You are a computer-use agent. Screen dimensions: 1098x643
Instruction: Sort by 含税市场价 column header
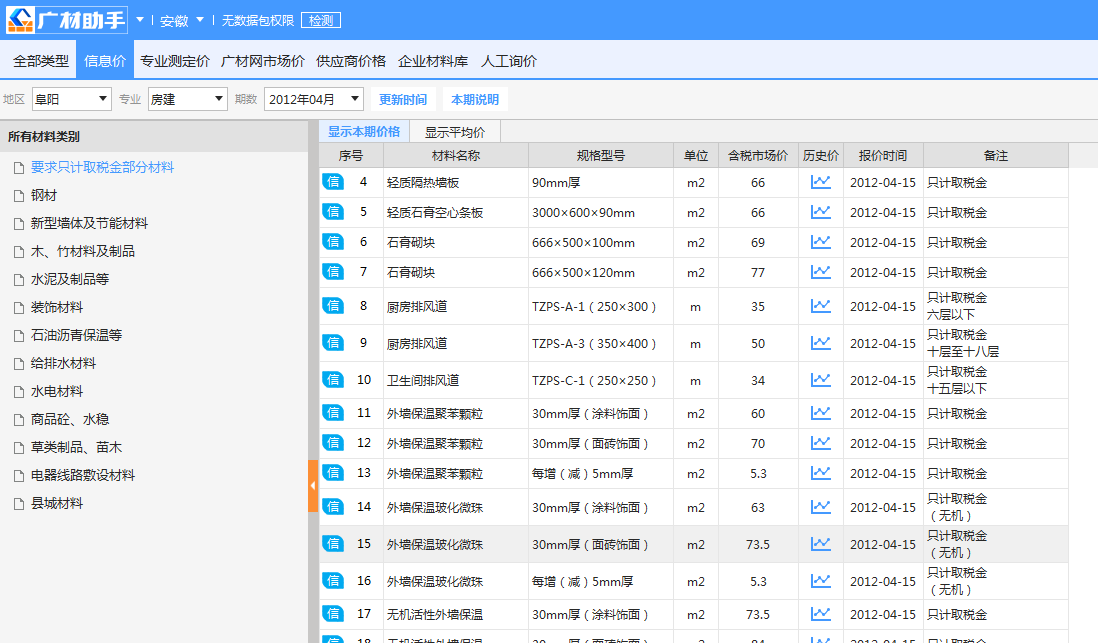click(x=758, y=155)
